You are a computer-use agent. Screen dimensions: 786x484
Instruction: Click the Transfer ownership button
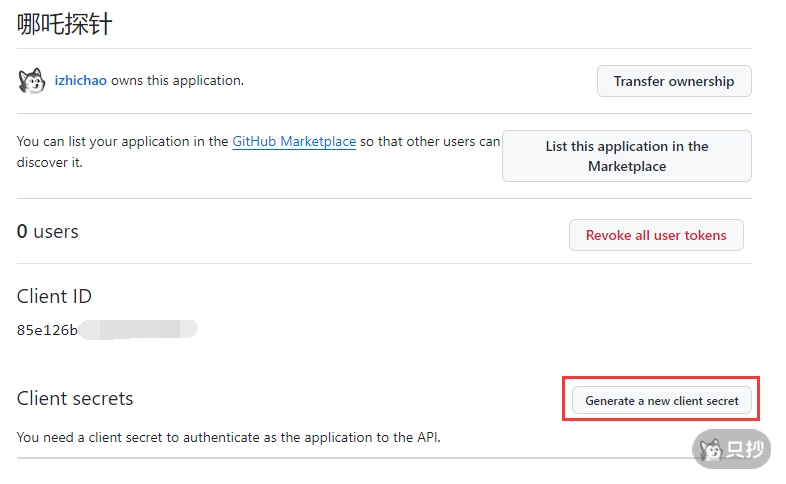(x=674, y=81)
